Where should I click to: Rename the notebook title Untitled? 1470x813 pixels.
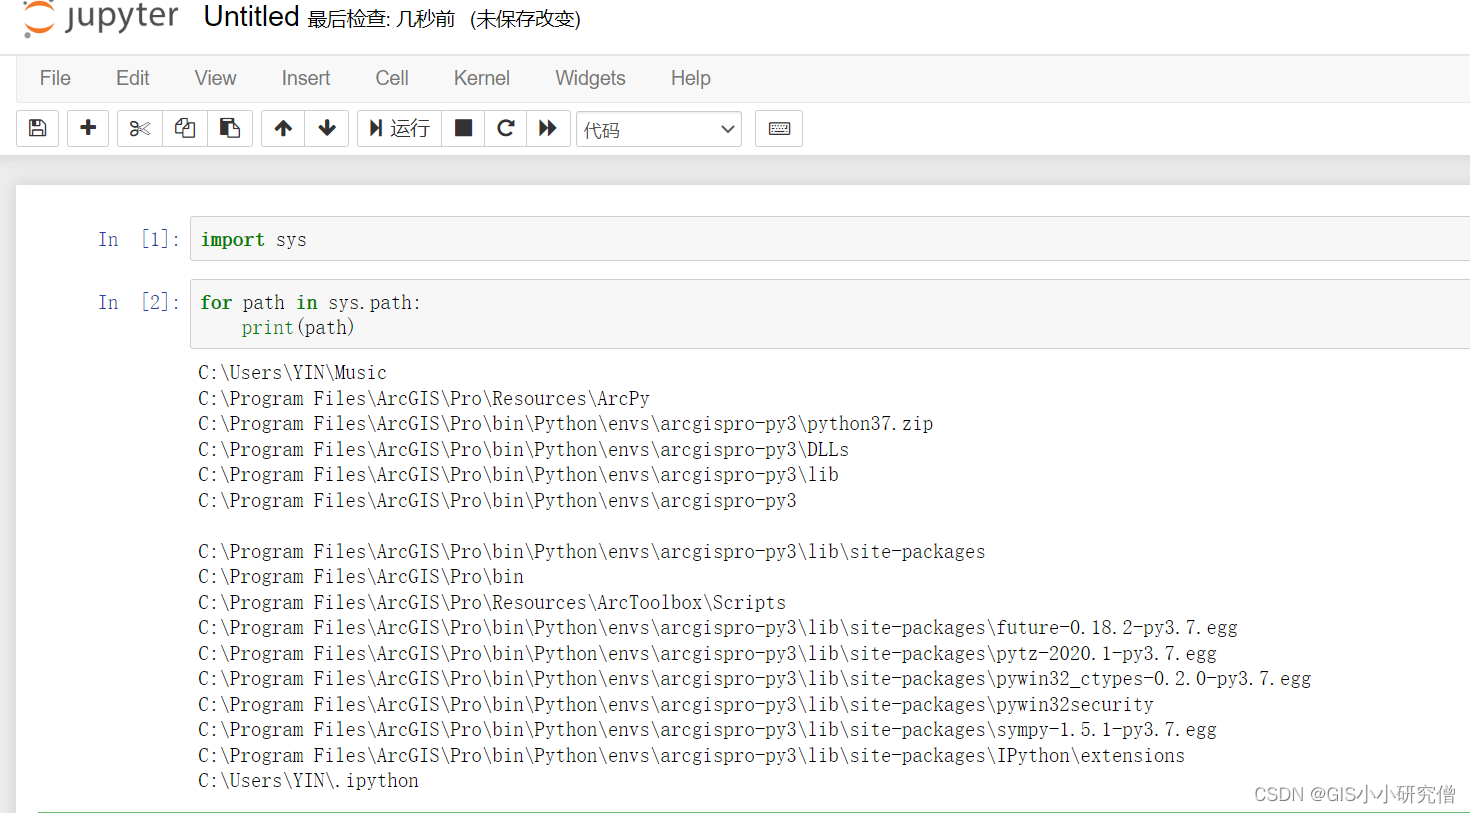pyautogui.click(x=251, y=17)
